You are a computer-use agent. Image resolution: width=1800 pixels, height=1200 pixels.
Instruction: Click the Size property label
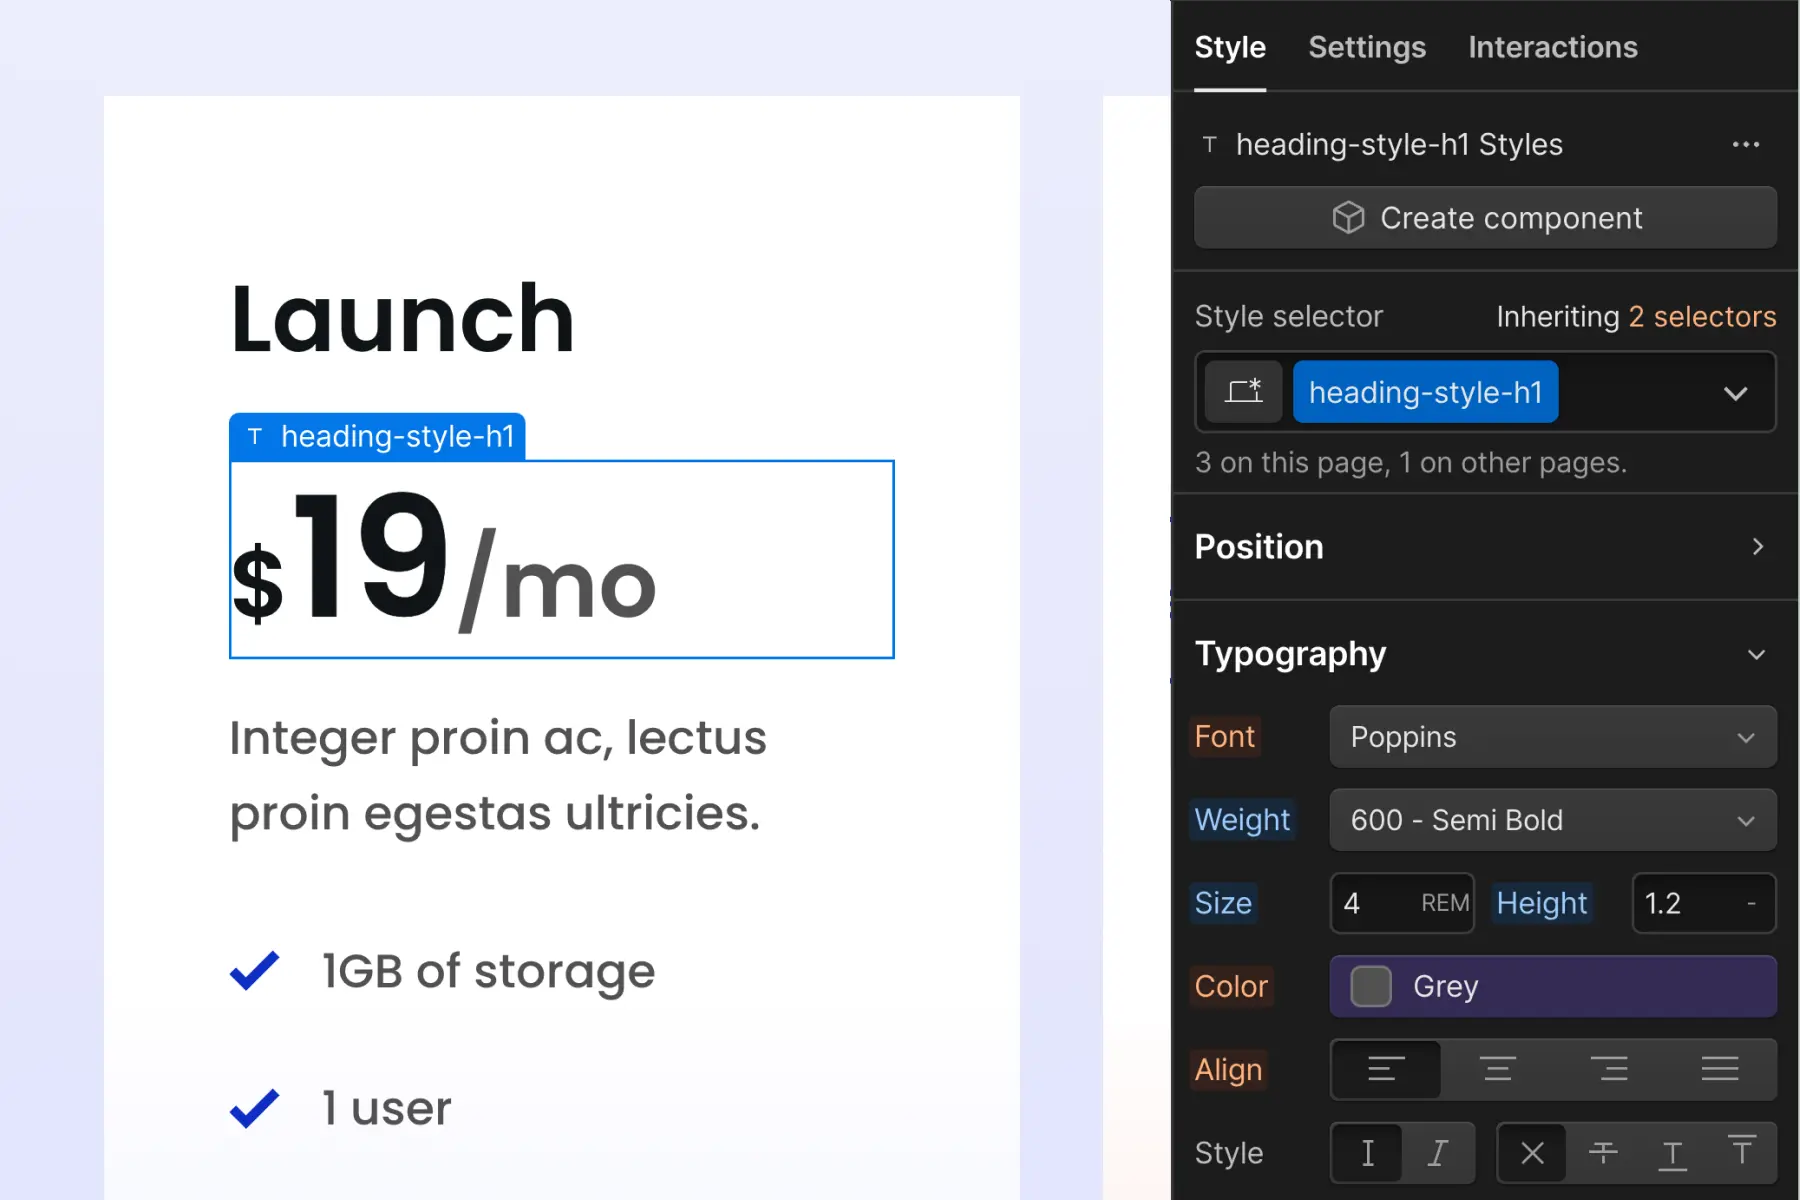coord(1222,903)
